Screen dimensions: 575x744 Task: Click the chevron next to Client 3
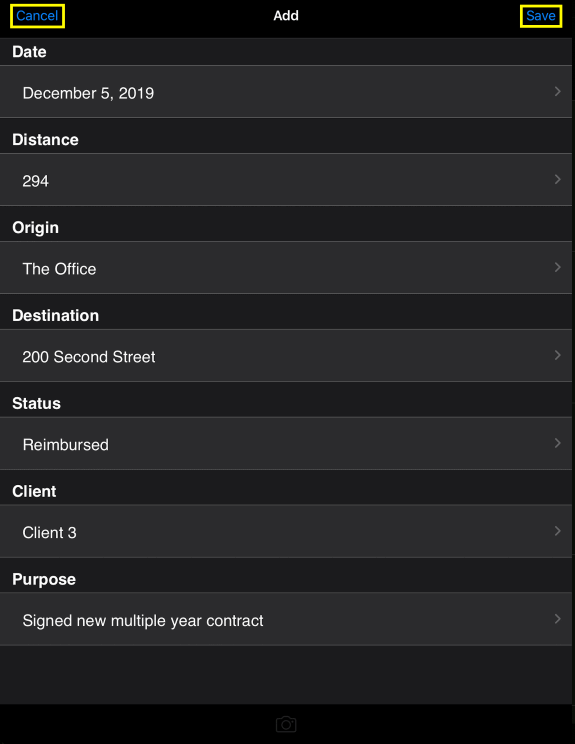pyautogui.click(x=558, y=531)
